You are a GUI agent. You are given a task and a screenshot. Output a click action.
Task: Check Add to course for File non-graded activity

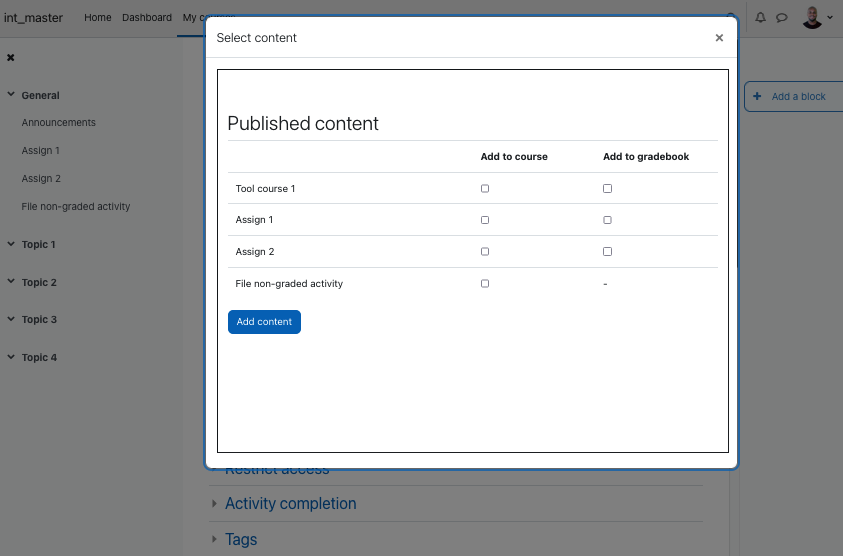(x=485, y=283)
